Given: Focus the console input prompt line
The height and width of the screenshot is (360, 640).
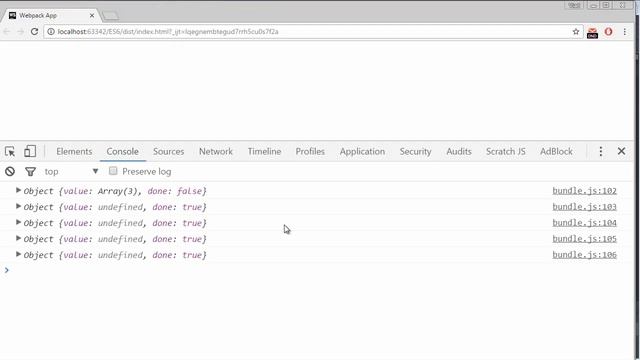Looking at the screenshot, I should click(318, 270).
